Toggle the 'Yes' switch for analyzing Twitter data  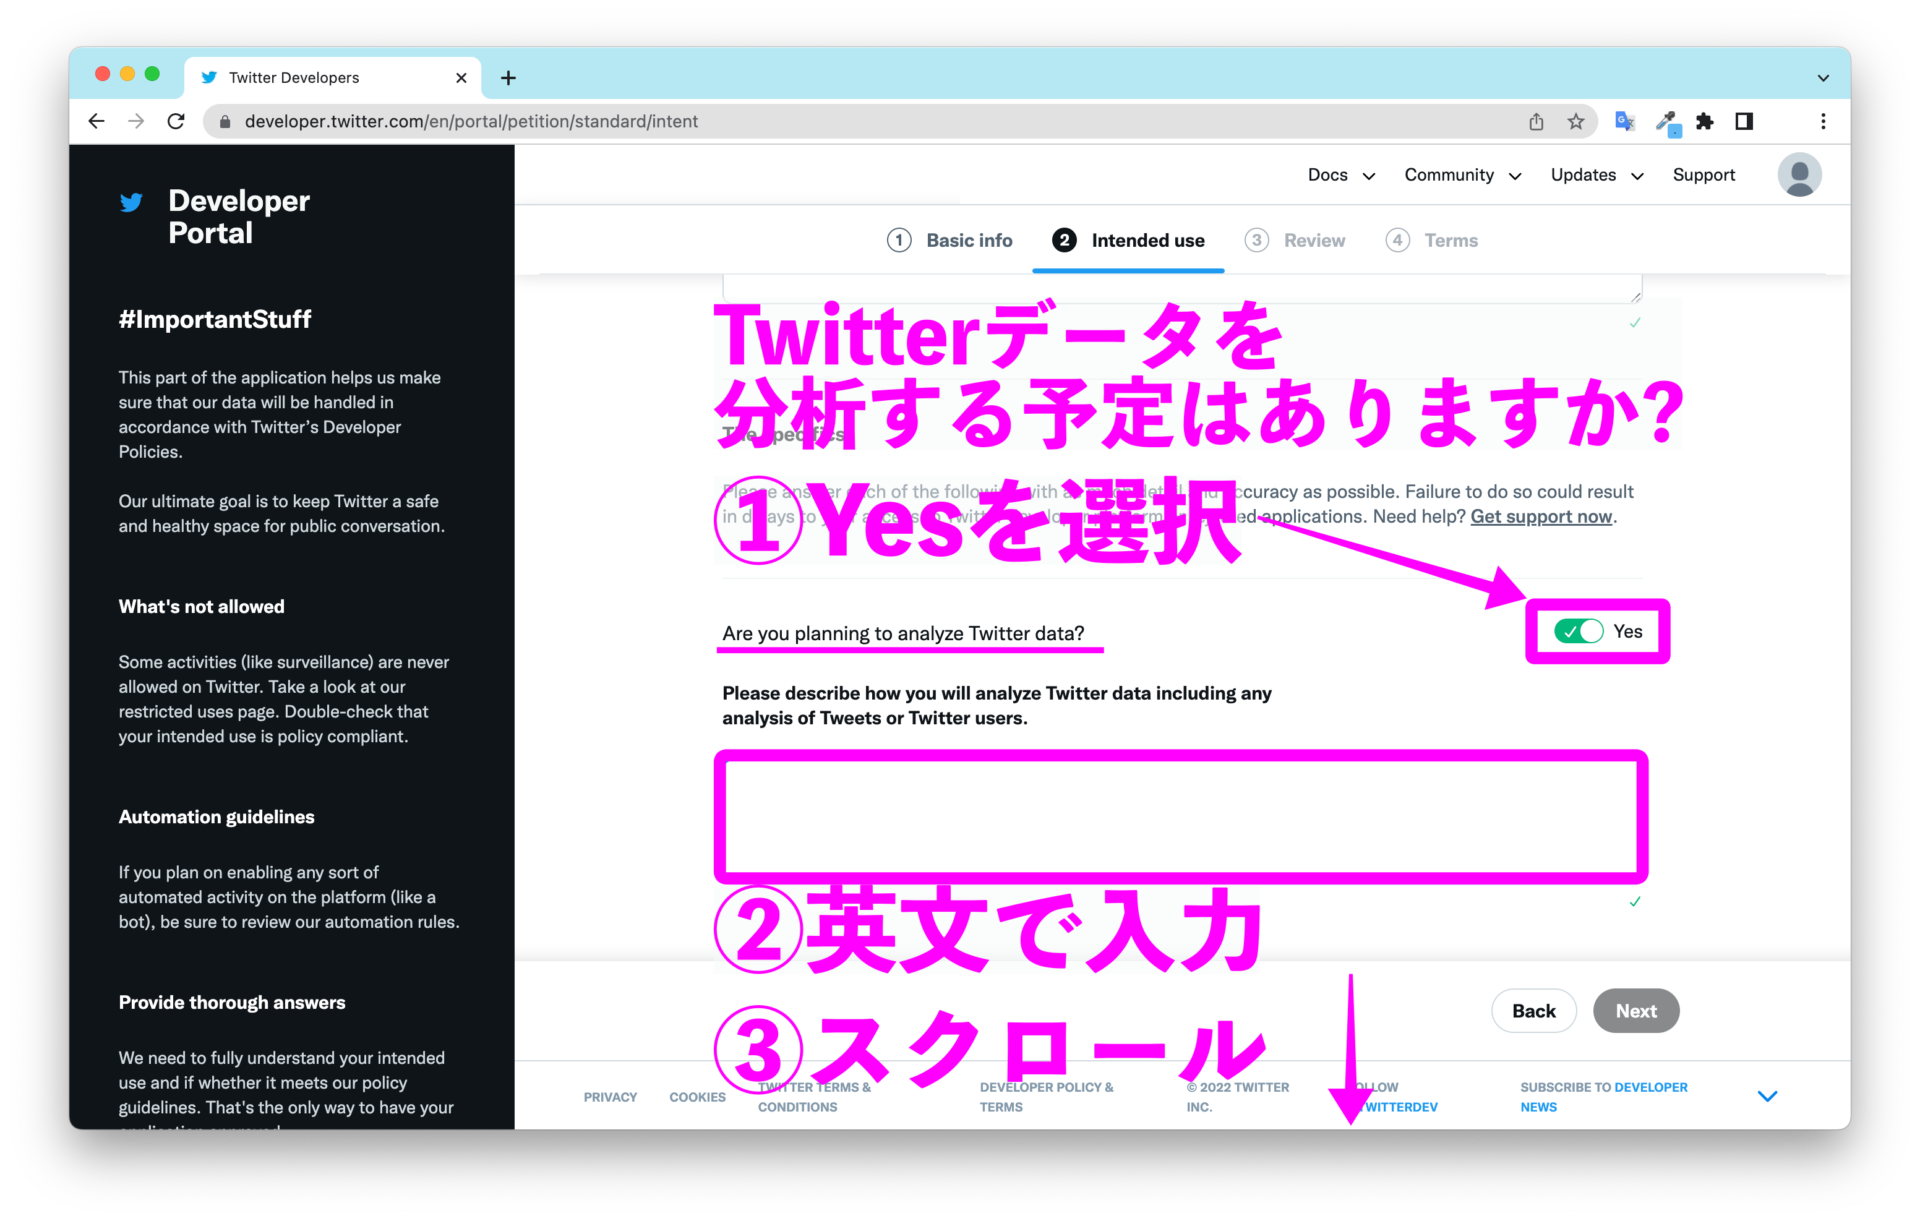click(1578, 631)
